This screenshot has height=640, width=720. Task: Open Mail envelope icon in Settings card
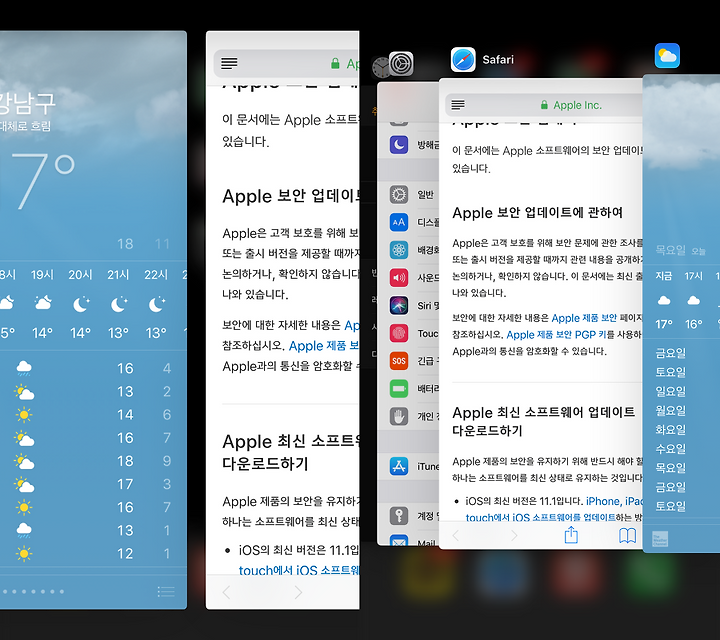[399, 541]
